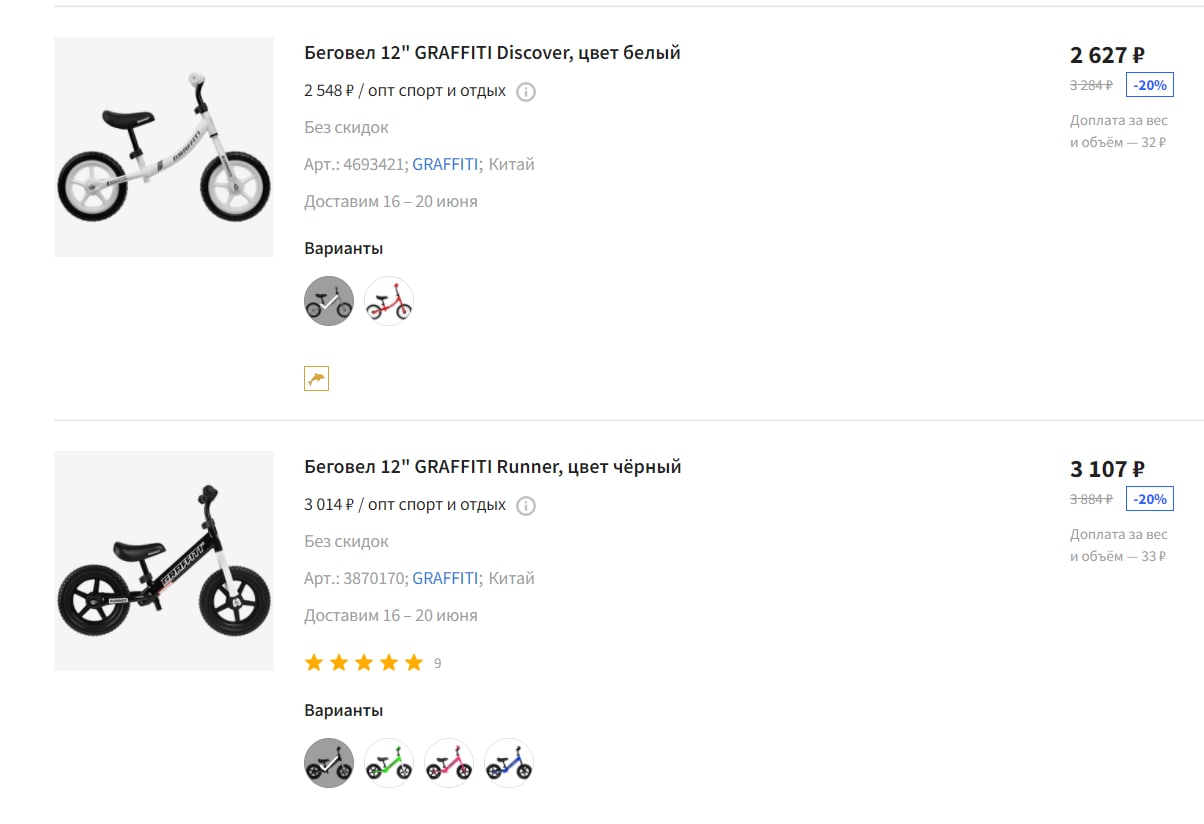Select white Discover balance bike variant
1204x824 pixels.
pyautogui.click(x=329, y=301)
